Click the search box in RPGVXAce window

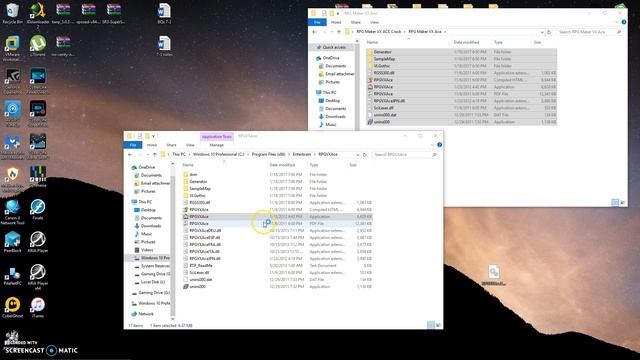pyautogui.click(x=405, y=155)
